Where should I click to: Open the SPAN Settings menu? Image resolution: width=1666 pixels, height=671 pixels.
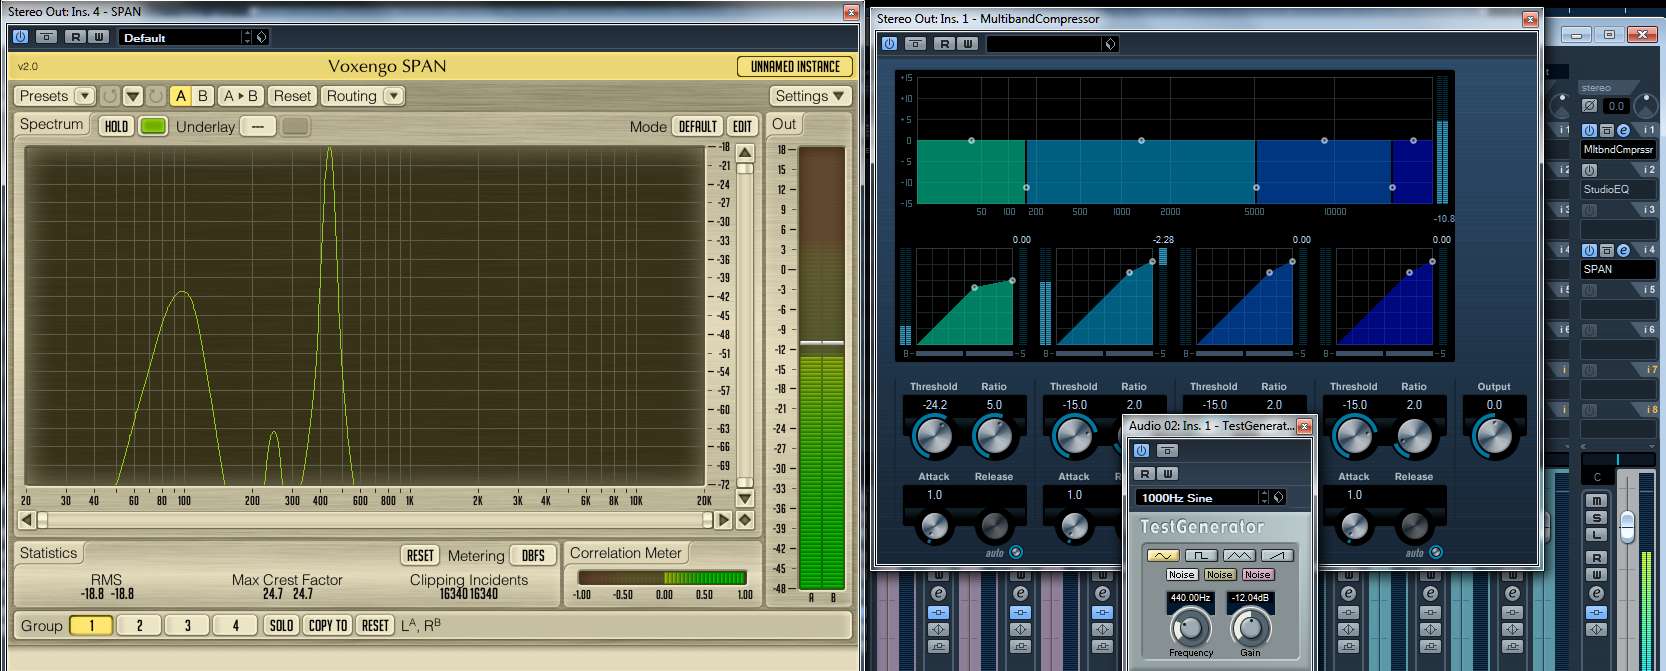click(x=810, y=96)
